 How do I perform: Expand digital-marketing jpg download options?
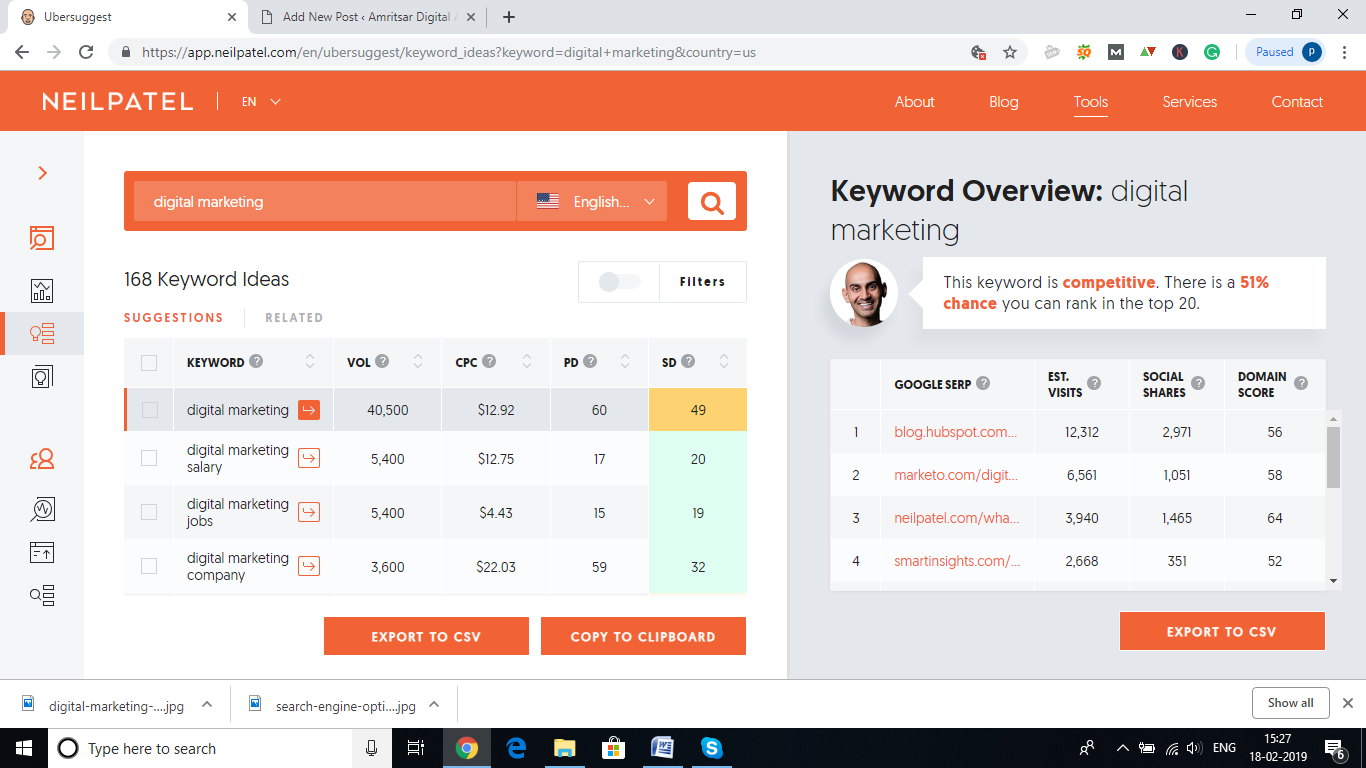pos(207,704)
